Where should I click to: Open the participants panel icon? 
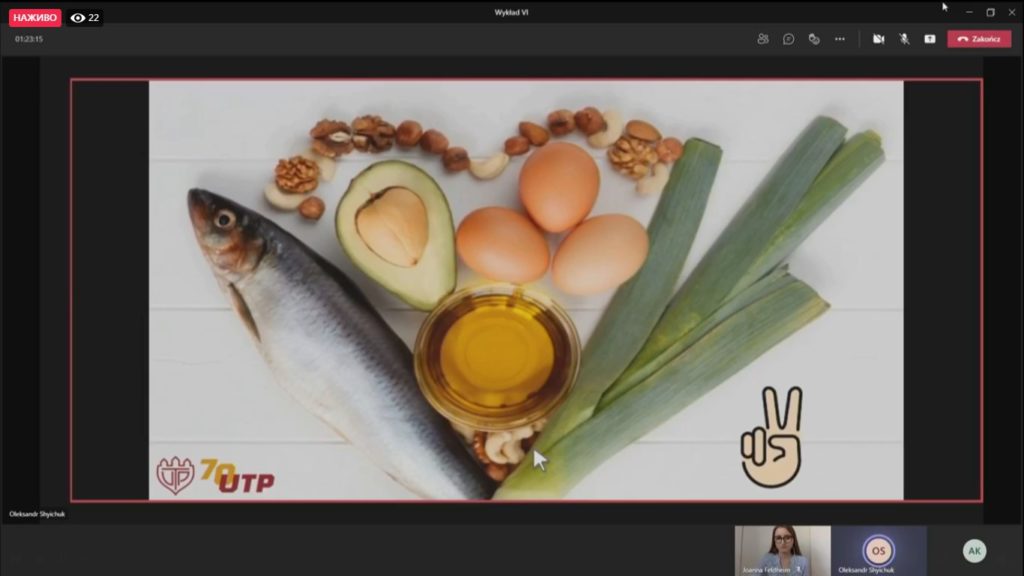(763, 39)
